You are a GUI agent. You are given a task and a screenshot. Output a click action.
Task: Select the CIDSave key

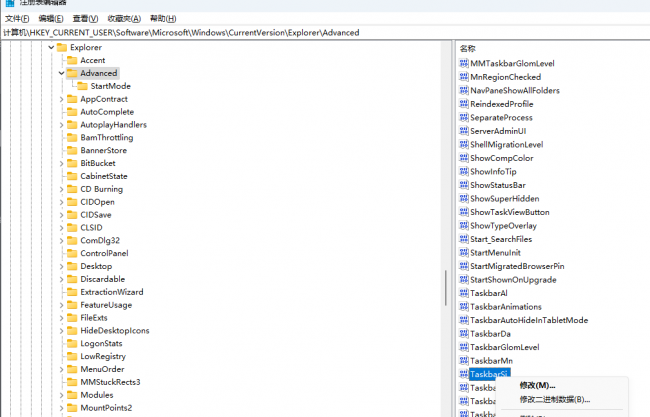pyautogui.click(x=96, y=215)
